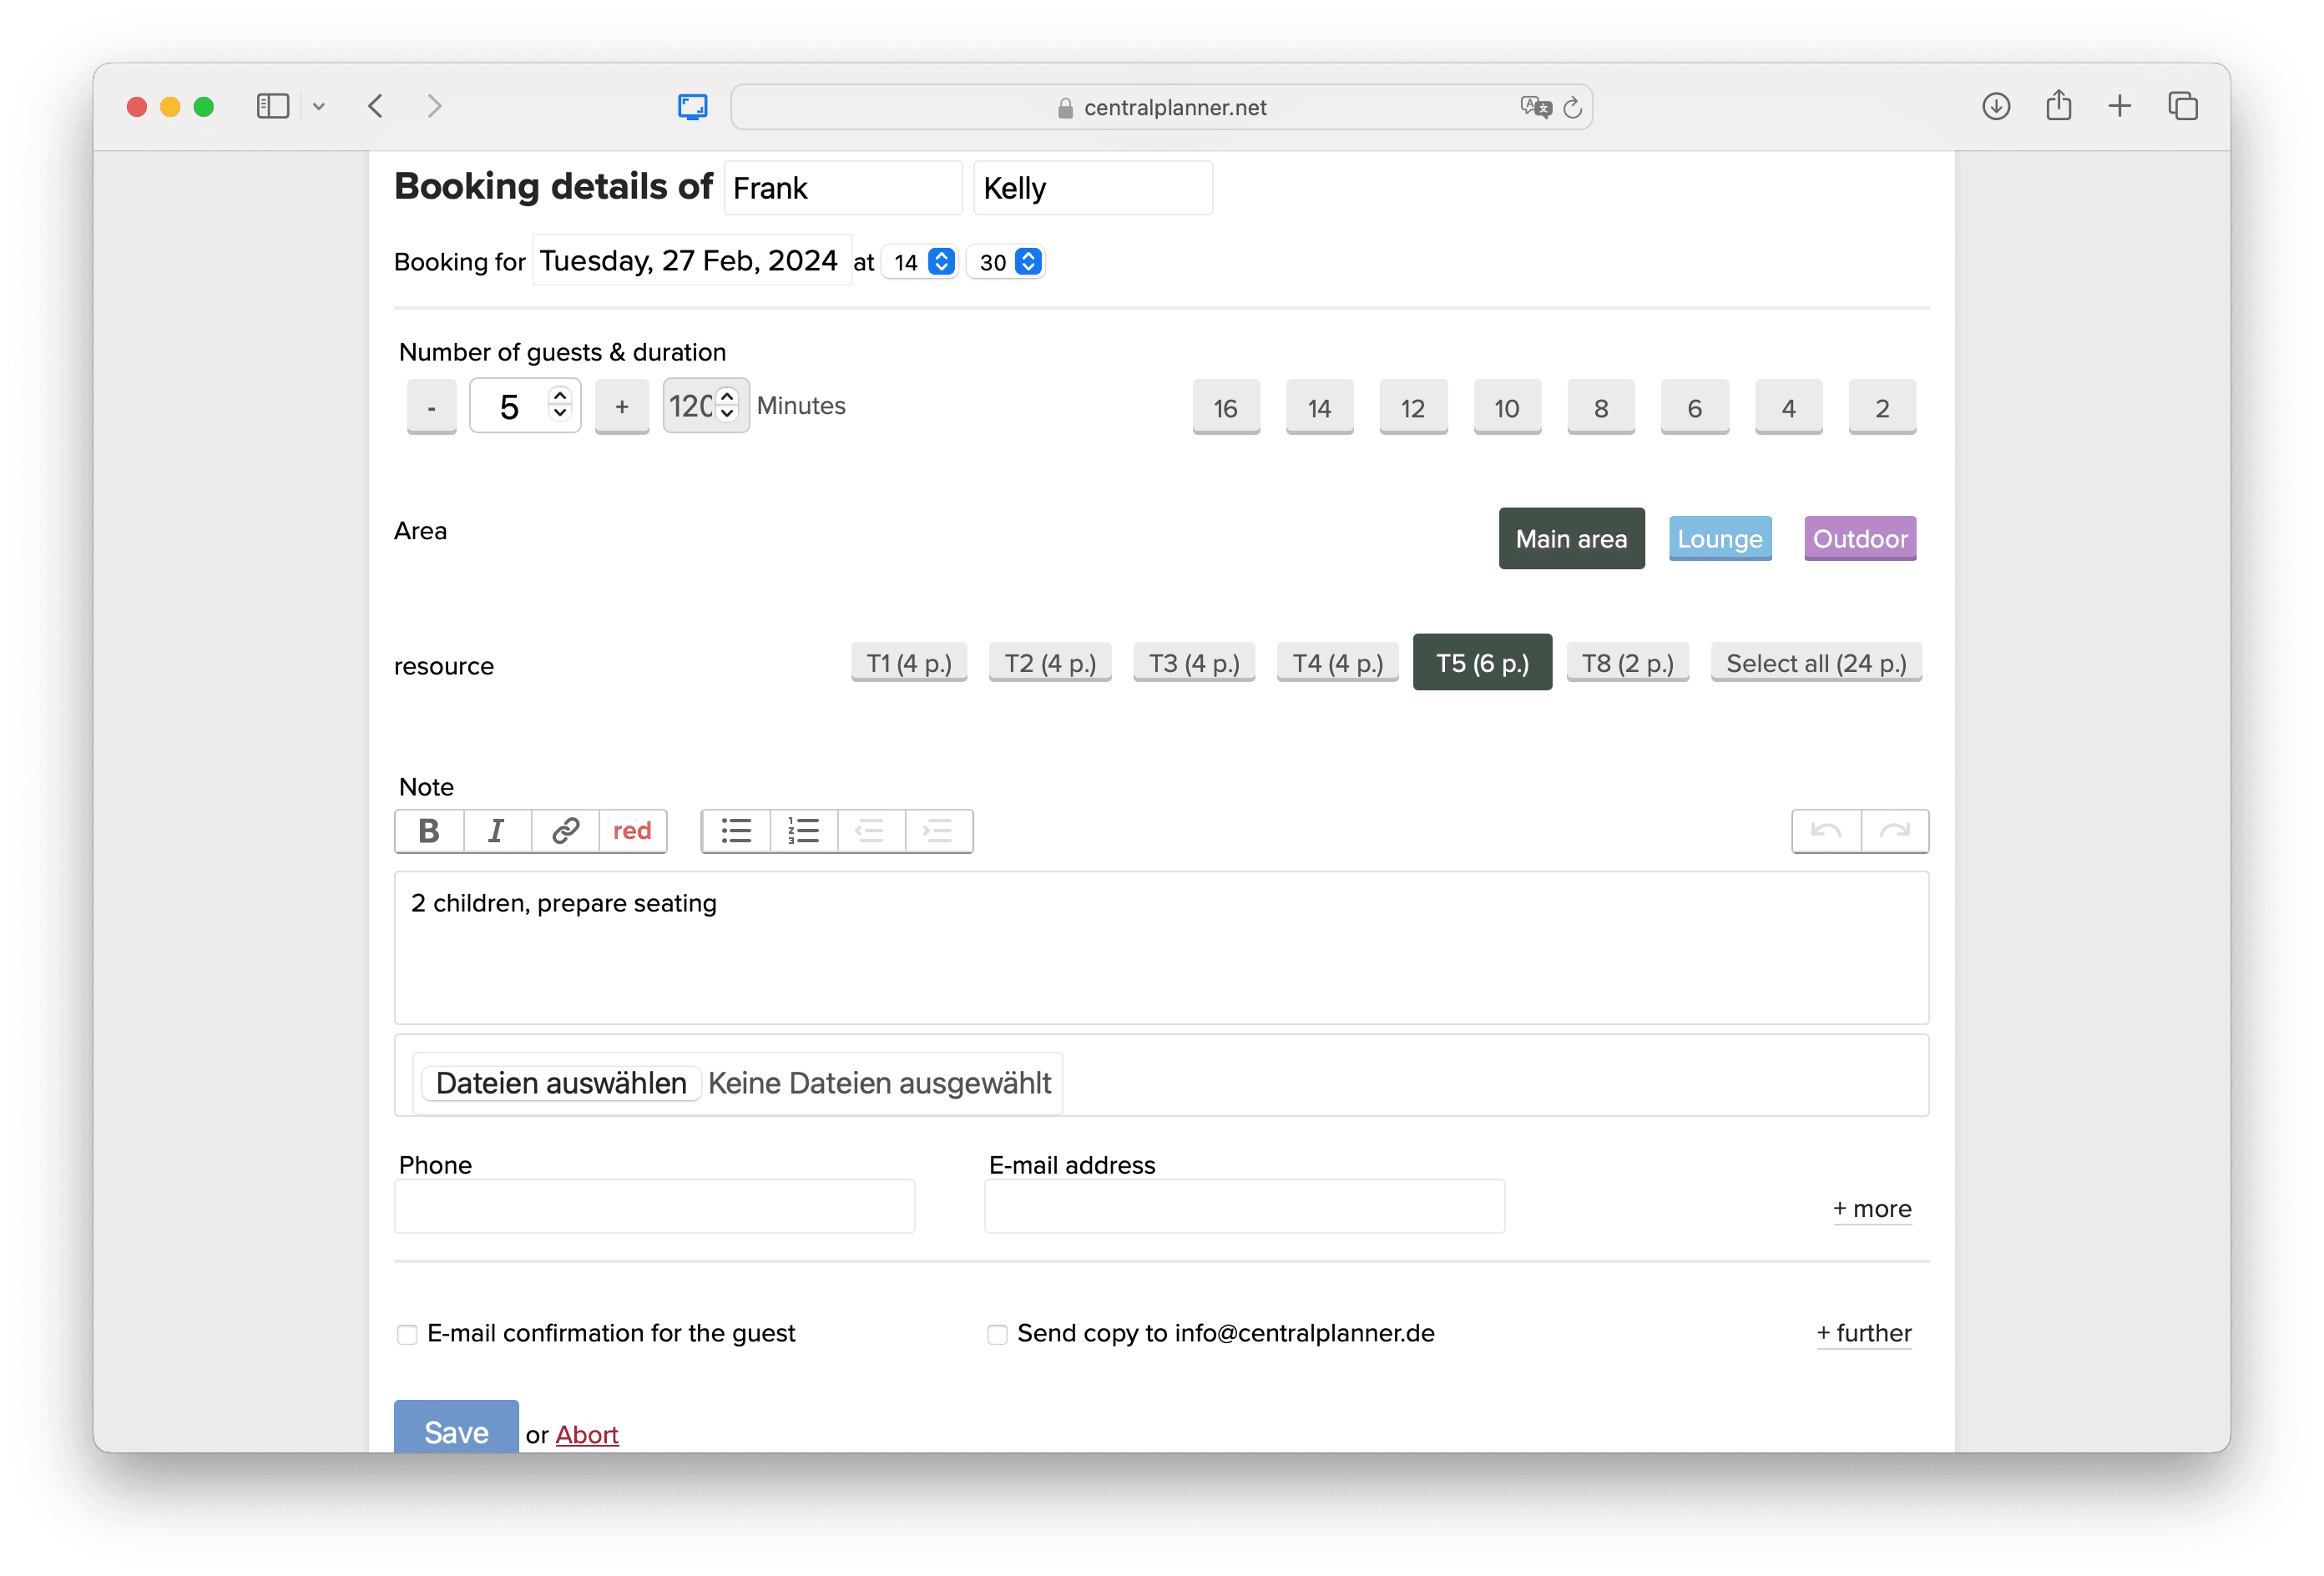This screenshot has height=1576, width=2324.
Task: Set guest count to 2
Action: coord(1882,407)
